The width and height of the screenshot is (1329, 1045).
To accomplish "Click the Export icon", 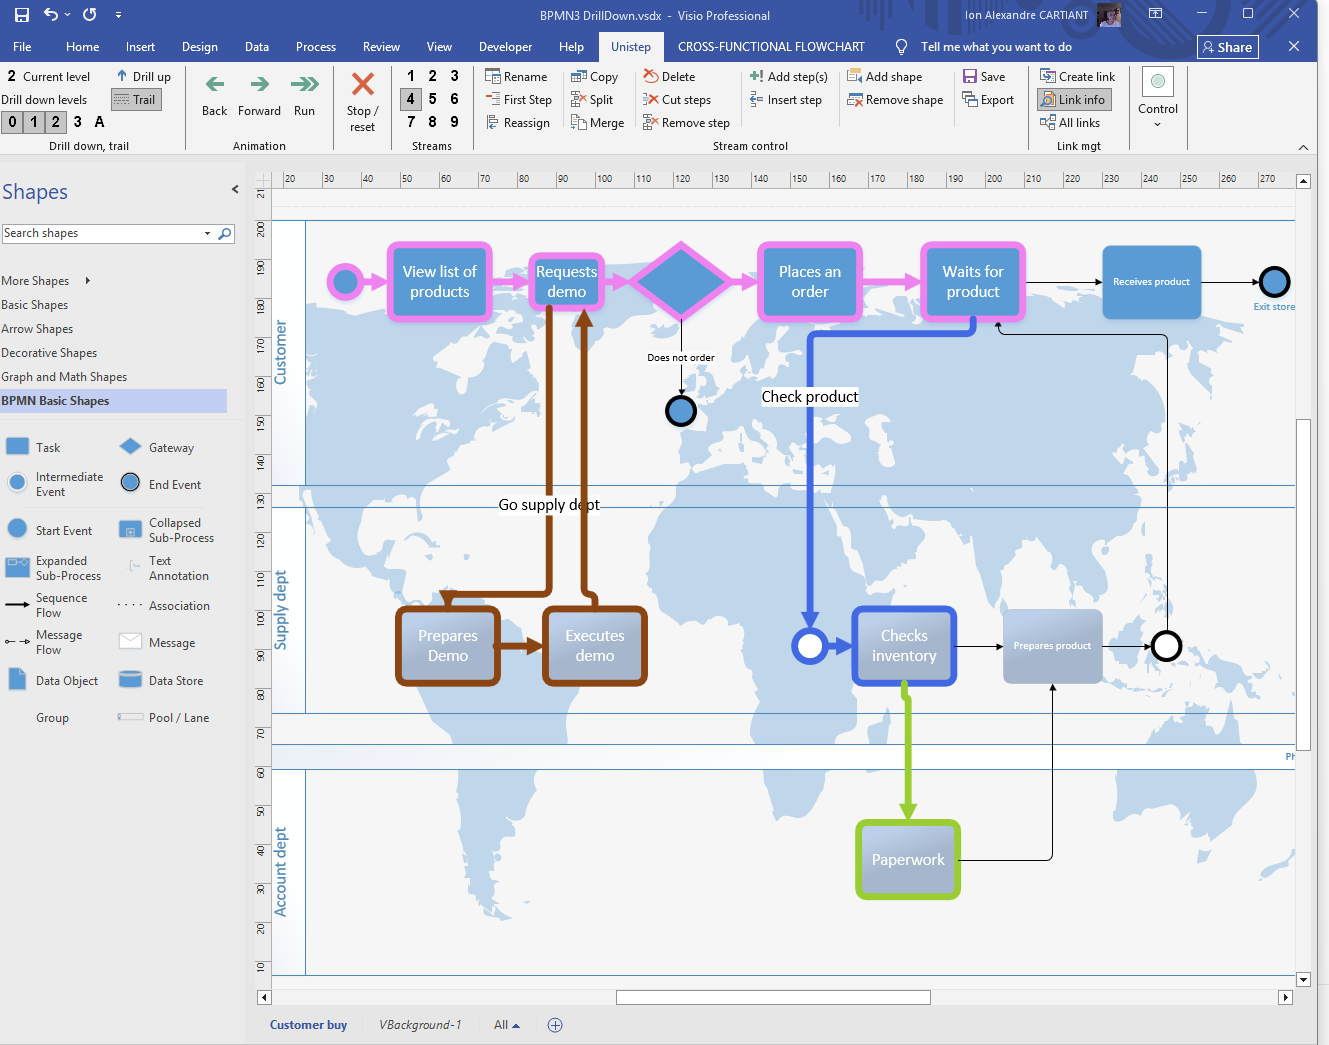I will coord(970,100).
